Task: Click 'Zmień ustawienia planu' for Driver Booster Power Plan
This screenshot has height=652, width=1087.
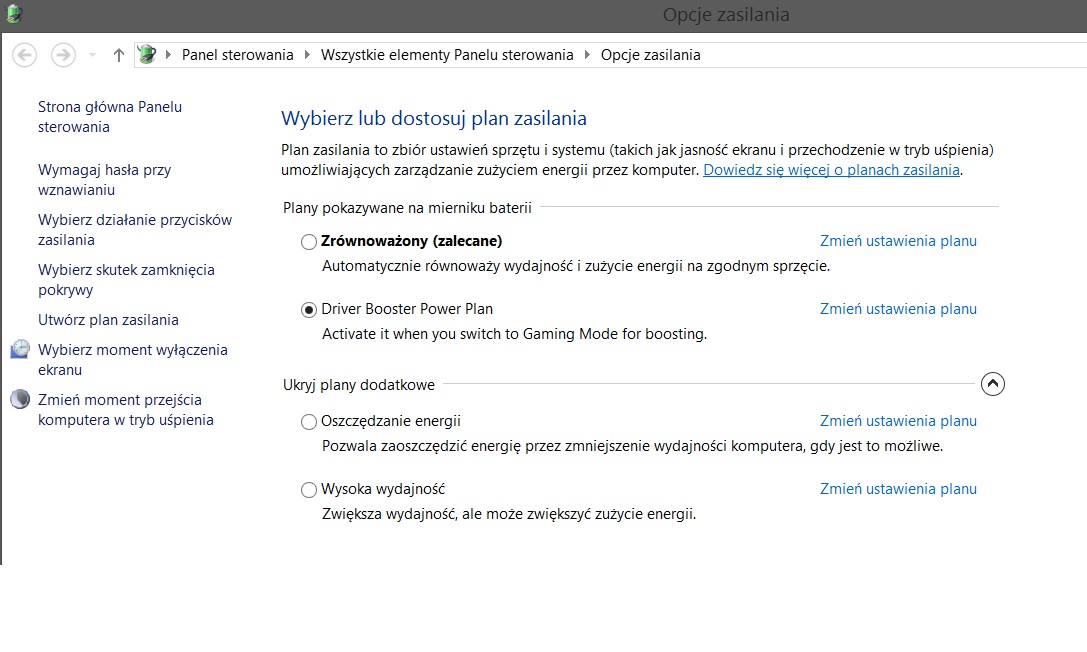Action: [898, 309]
